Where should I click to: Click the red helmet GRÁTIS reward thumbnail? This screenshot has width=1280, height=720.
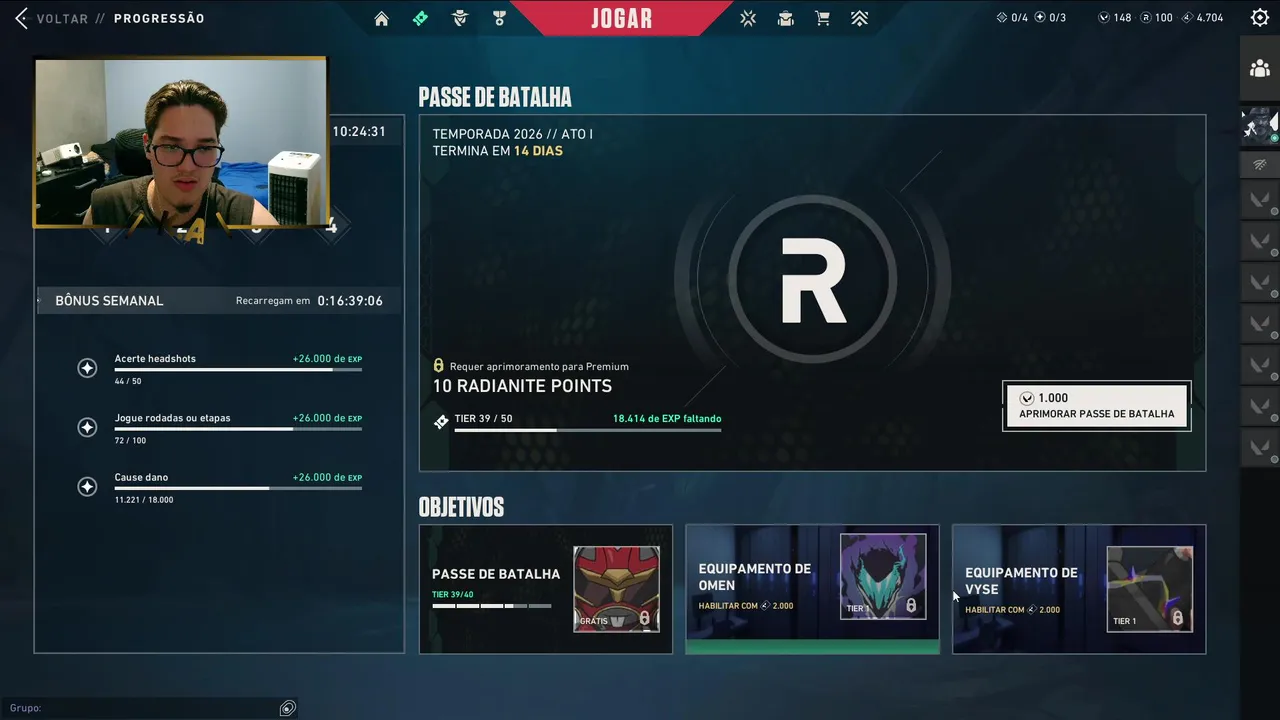click(616, 589)
